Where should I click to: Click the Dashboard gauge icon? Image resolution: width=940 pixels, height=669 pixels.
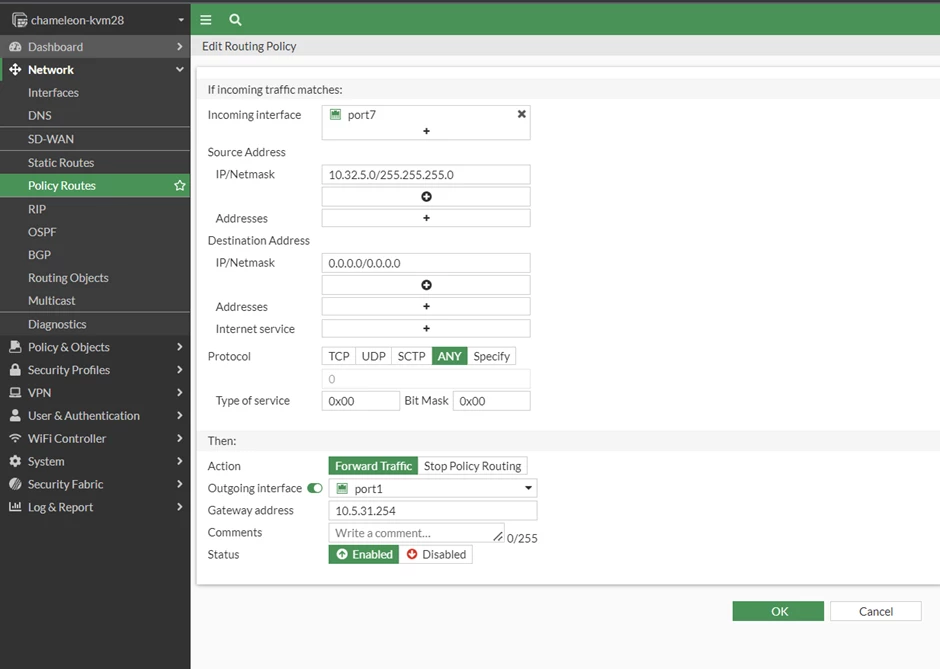coord(15,47)
